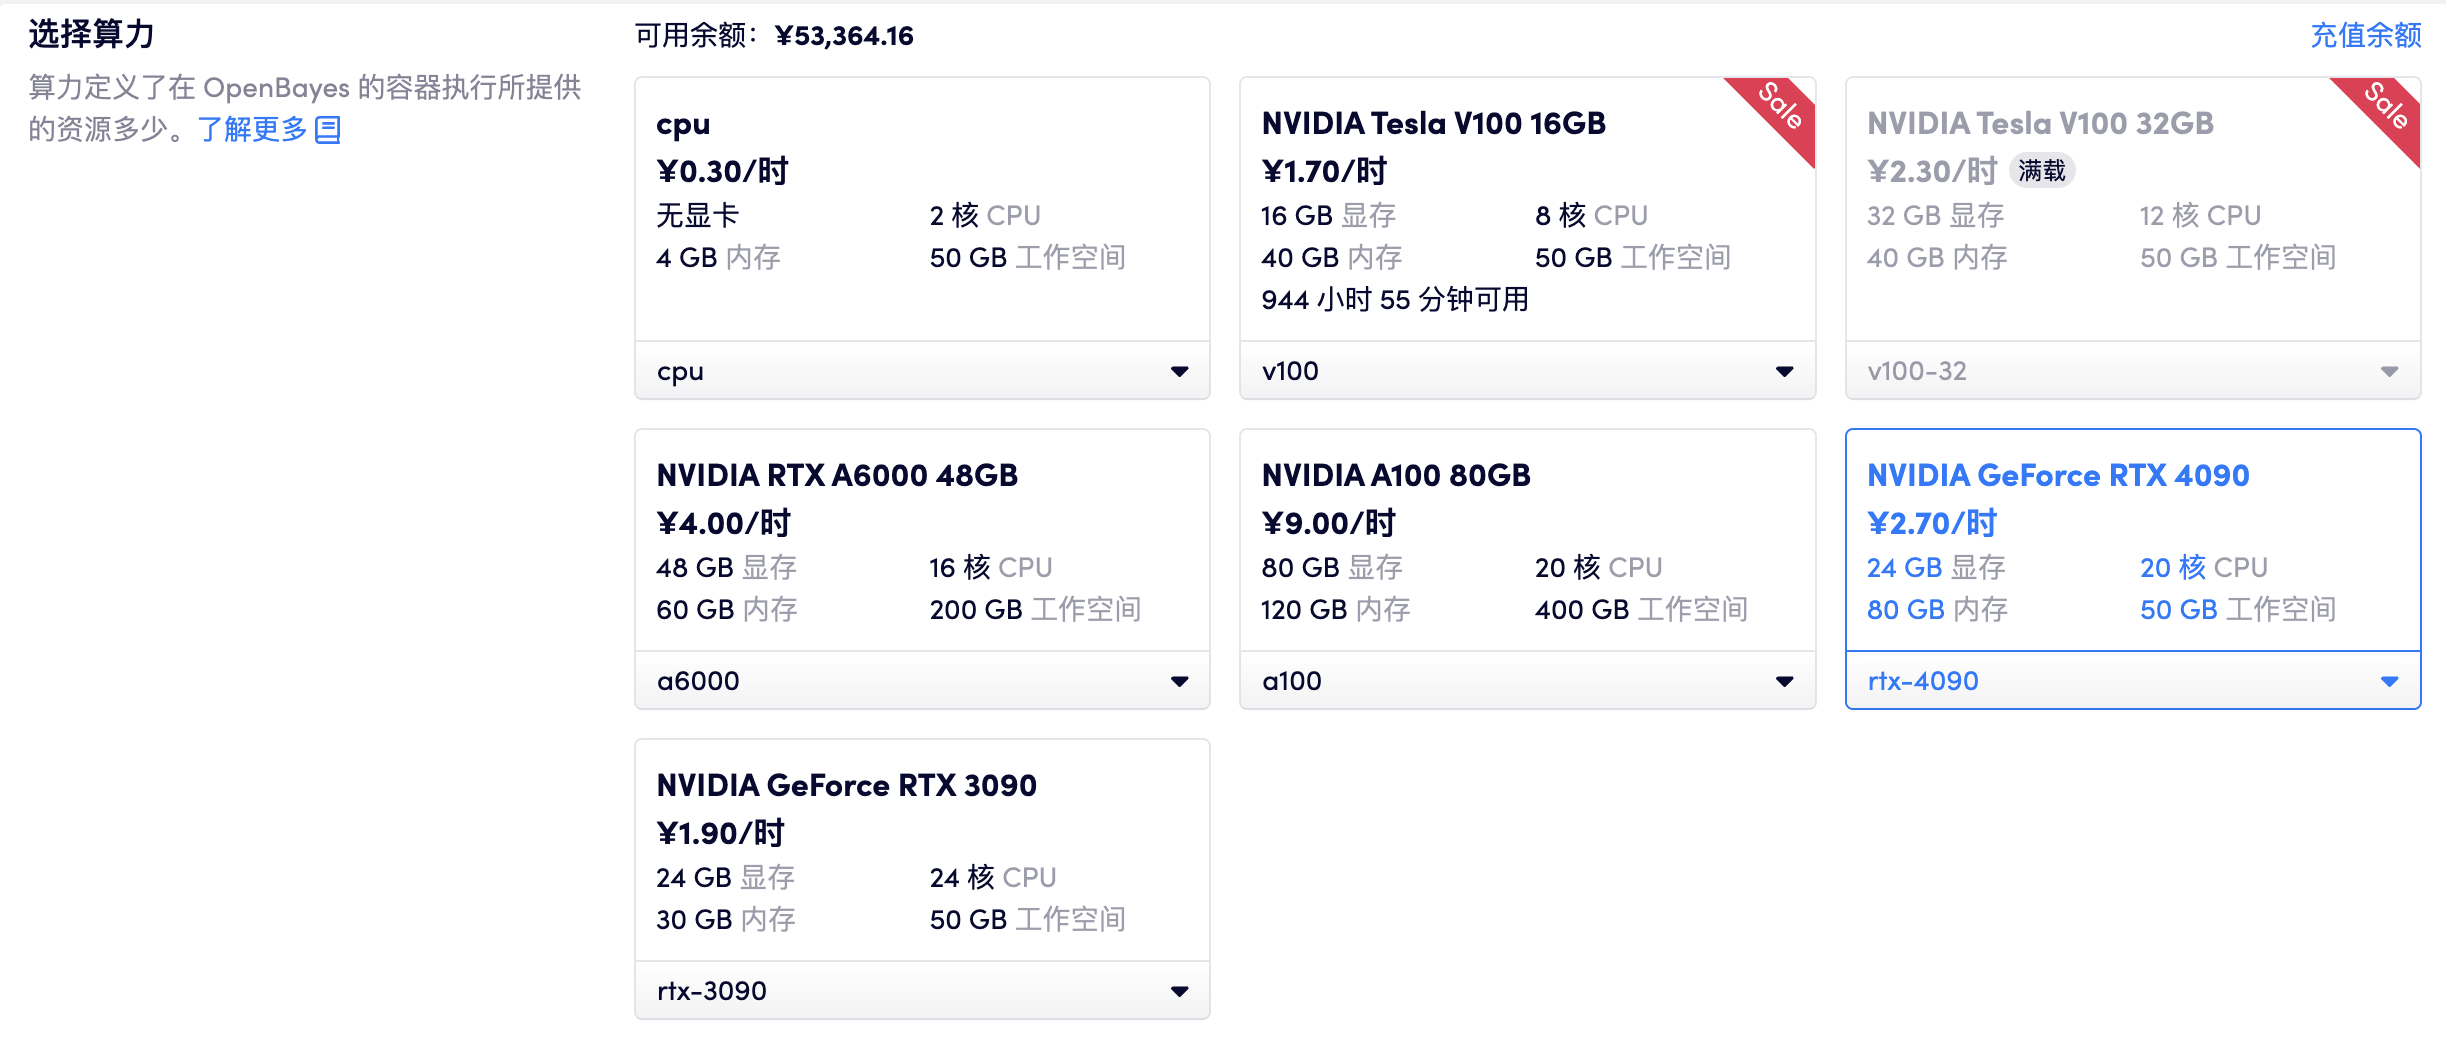Open the v100-32 dropdown

pyautogui.click(x=2389, y=372)
